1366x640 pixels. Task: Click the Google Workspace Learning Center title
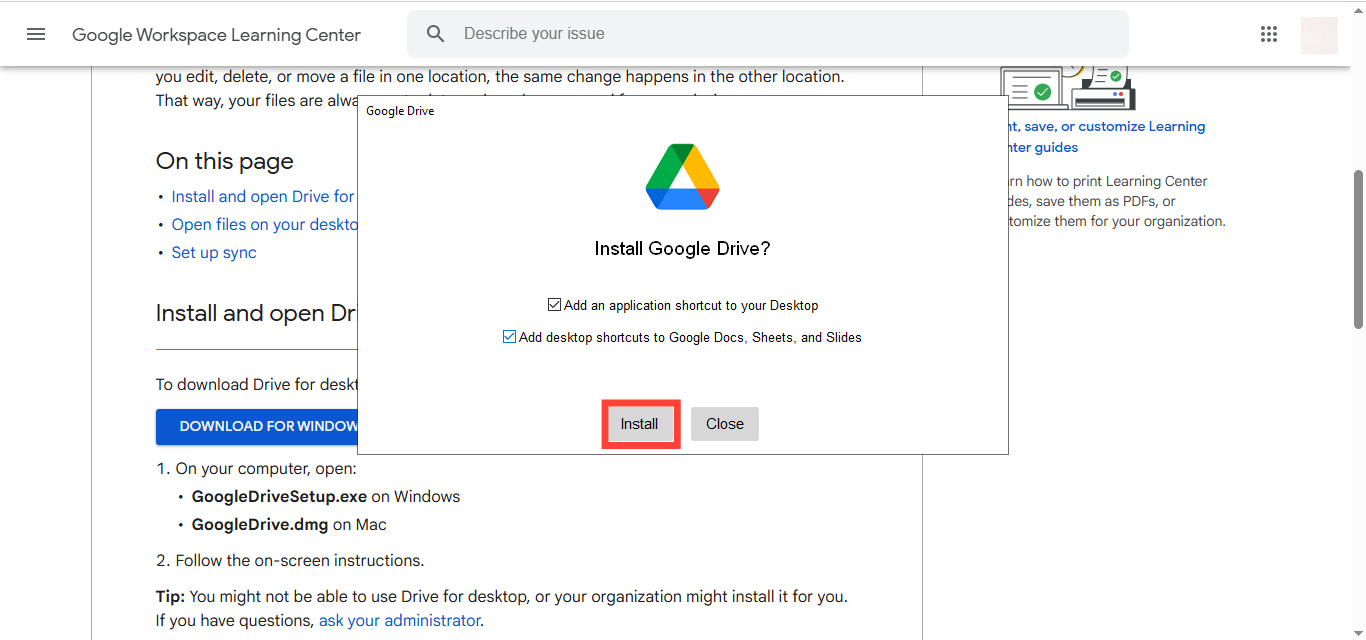[216, 35]
